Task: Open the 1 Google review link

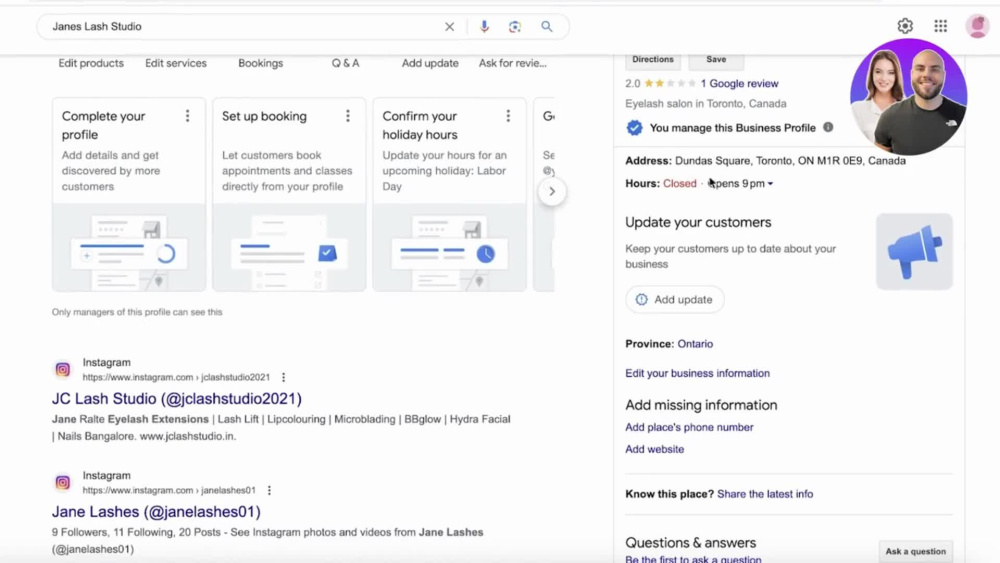Action: pos(739,84)
